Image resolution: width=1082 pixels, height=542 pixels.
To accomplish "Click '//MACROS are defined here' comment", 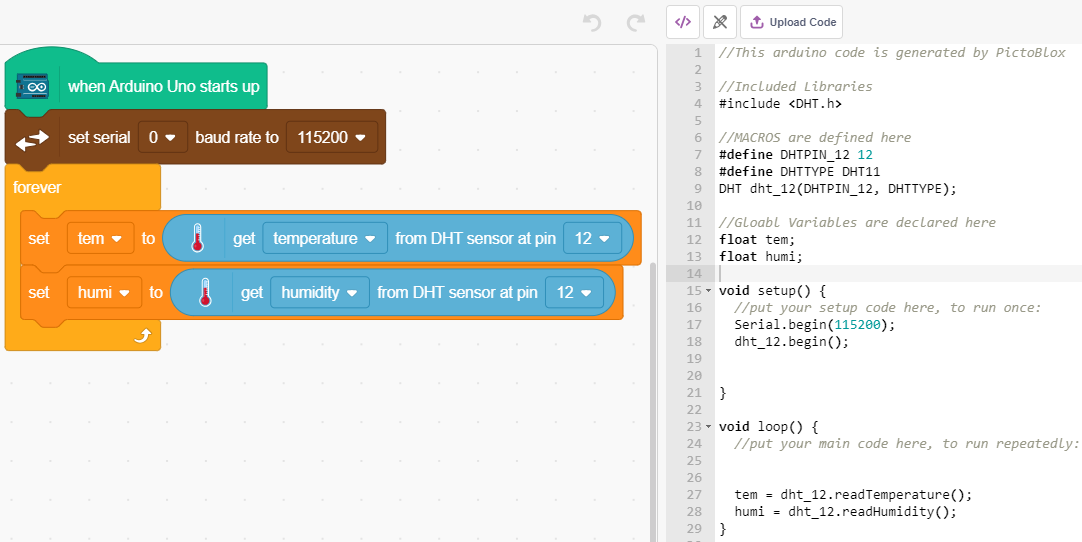I will click(x=814, y=137).
